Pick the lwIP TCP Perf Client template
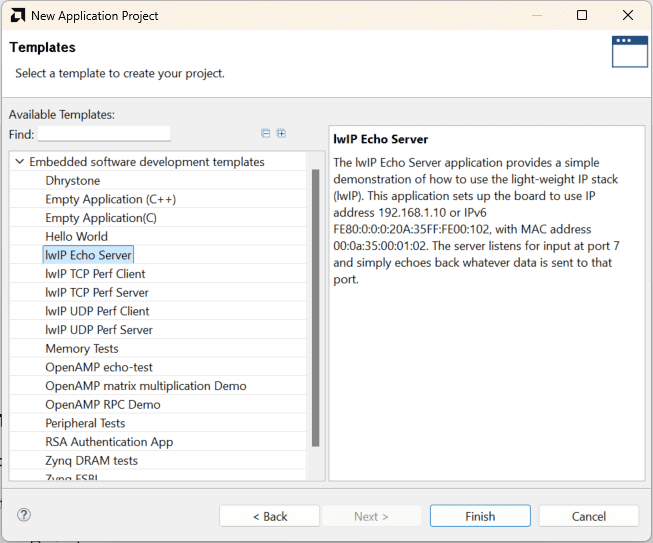Viewport: 653px width, 543px height. tap(95, 274)
